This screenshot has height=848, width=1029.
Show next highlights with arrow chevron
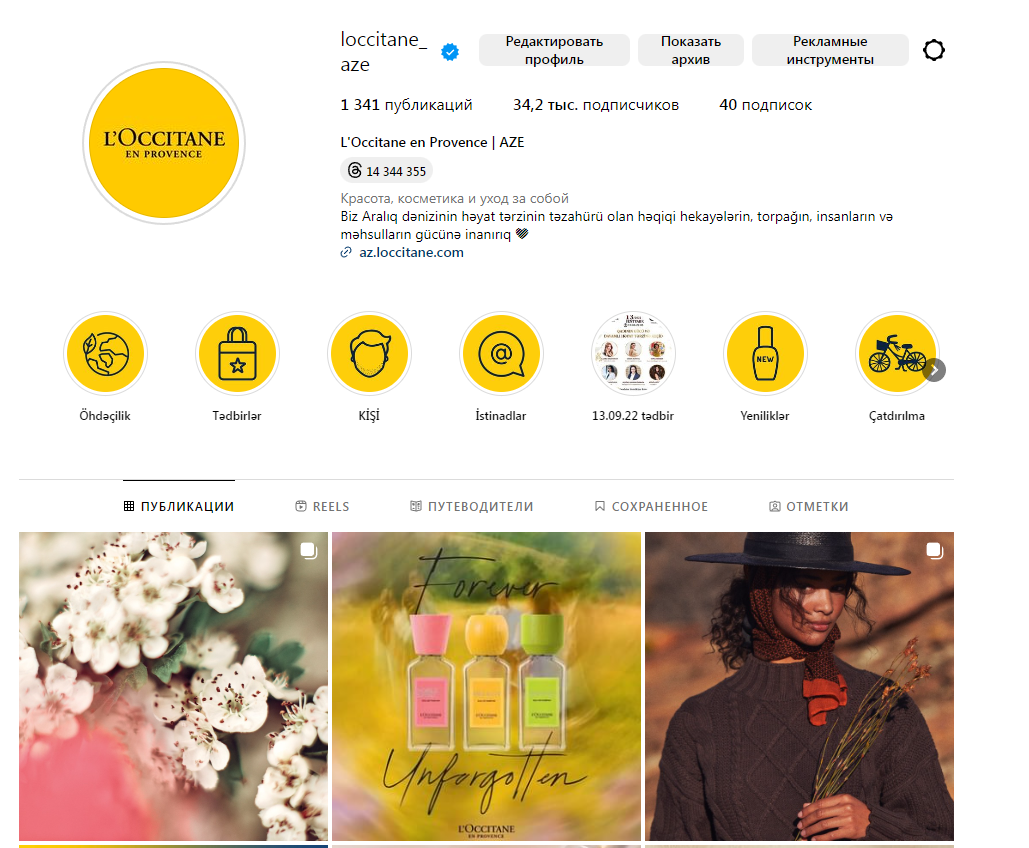(x=934, y=370)
